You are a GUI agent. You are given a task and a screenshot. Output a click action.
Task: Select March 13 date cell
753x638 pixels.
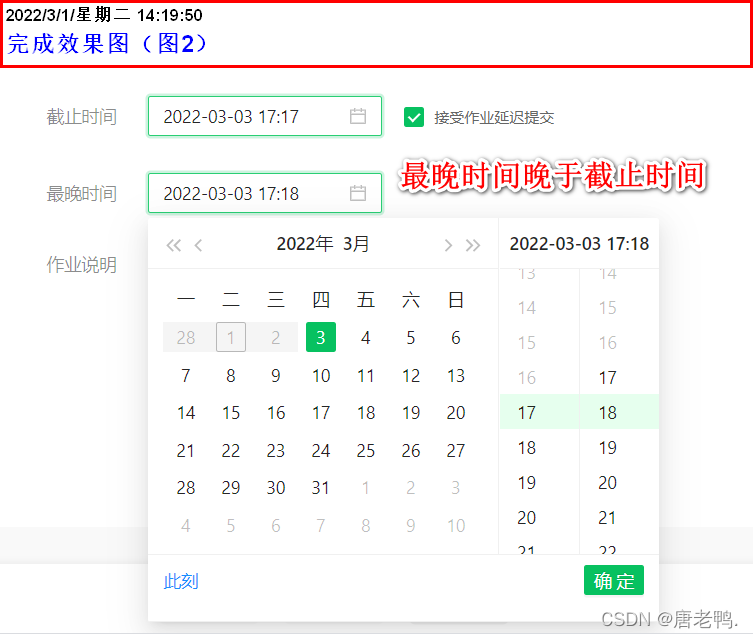tap(455, 375)
